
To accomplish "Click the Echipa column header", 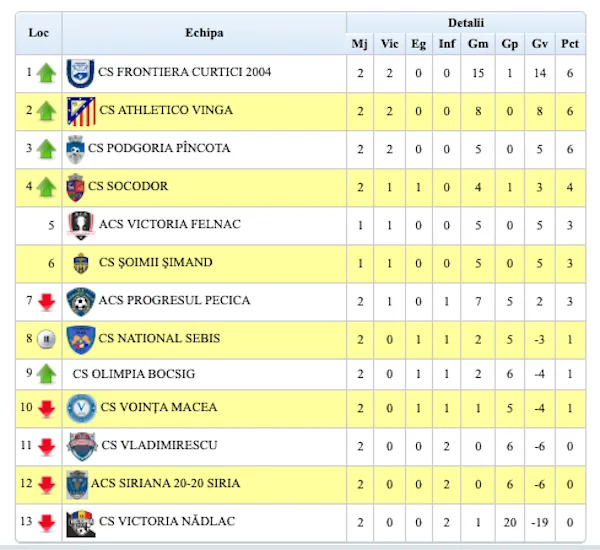I will point(204,33).
